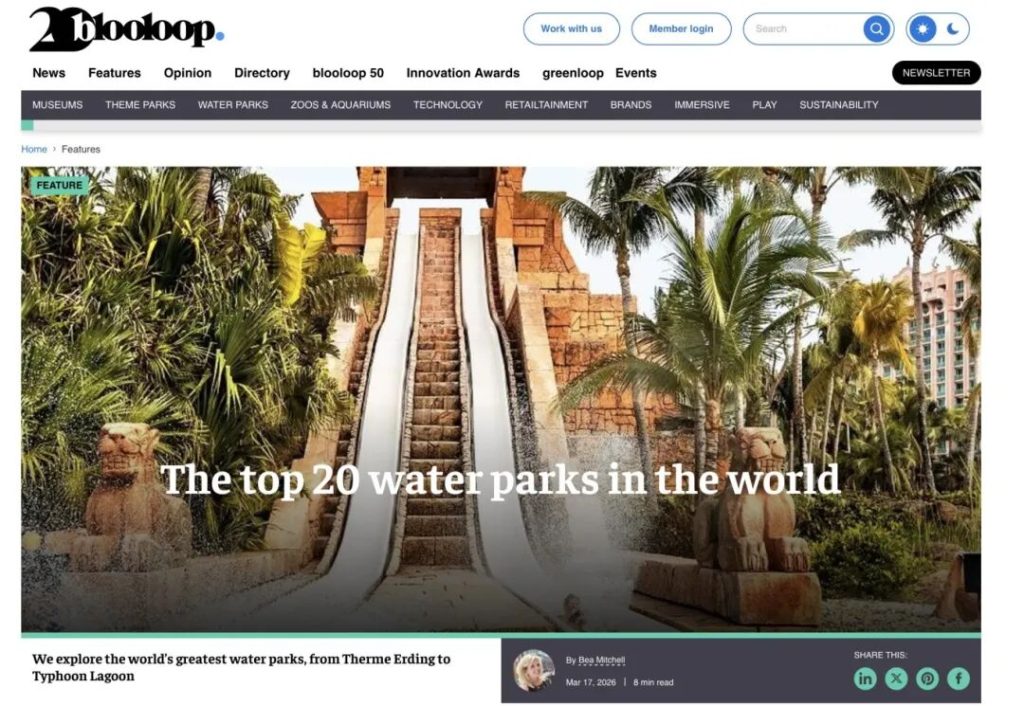Share article on Pinterest
This screenshot has height=706, width=1024.
[x=927, y=679]
